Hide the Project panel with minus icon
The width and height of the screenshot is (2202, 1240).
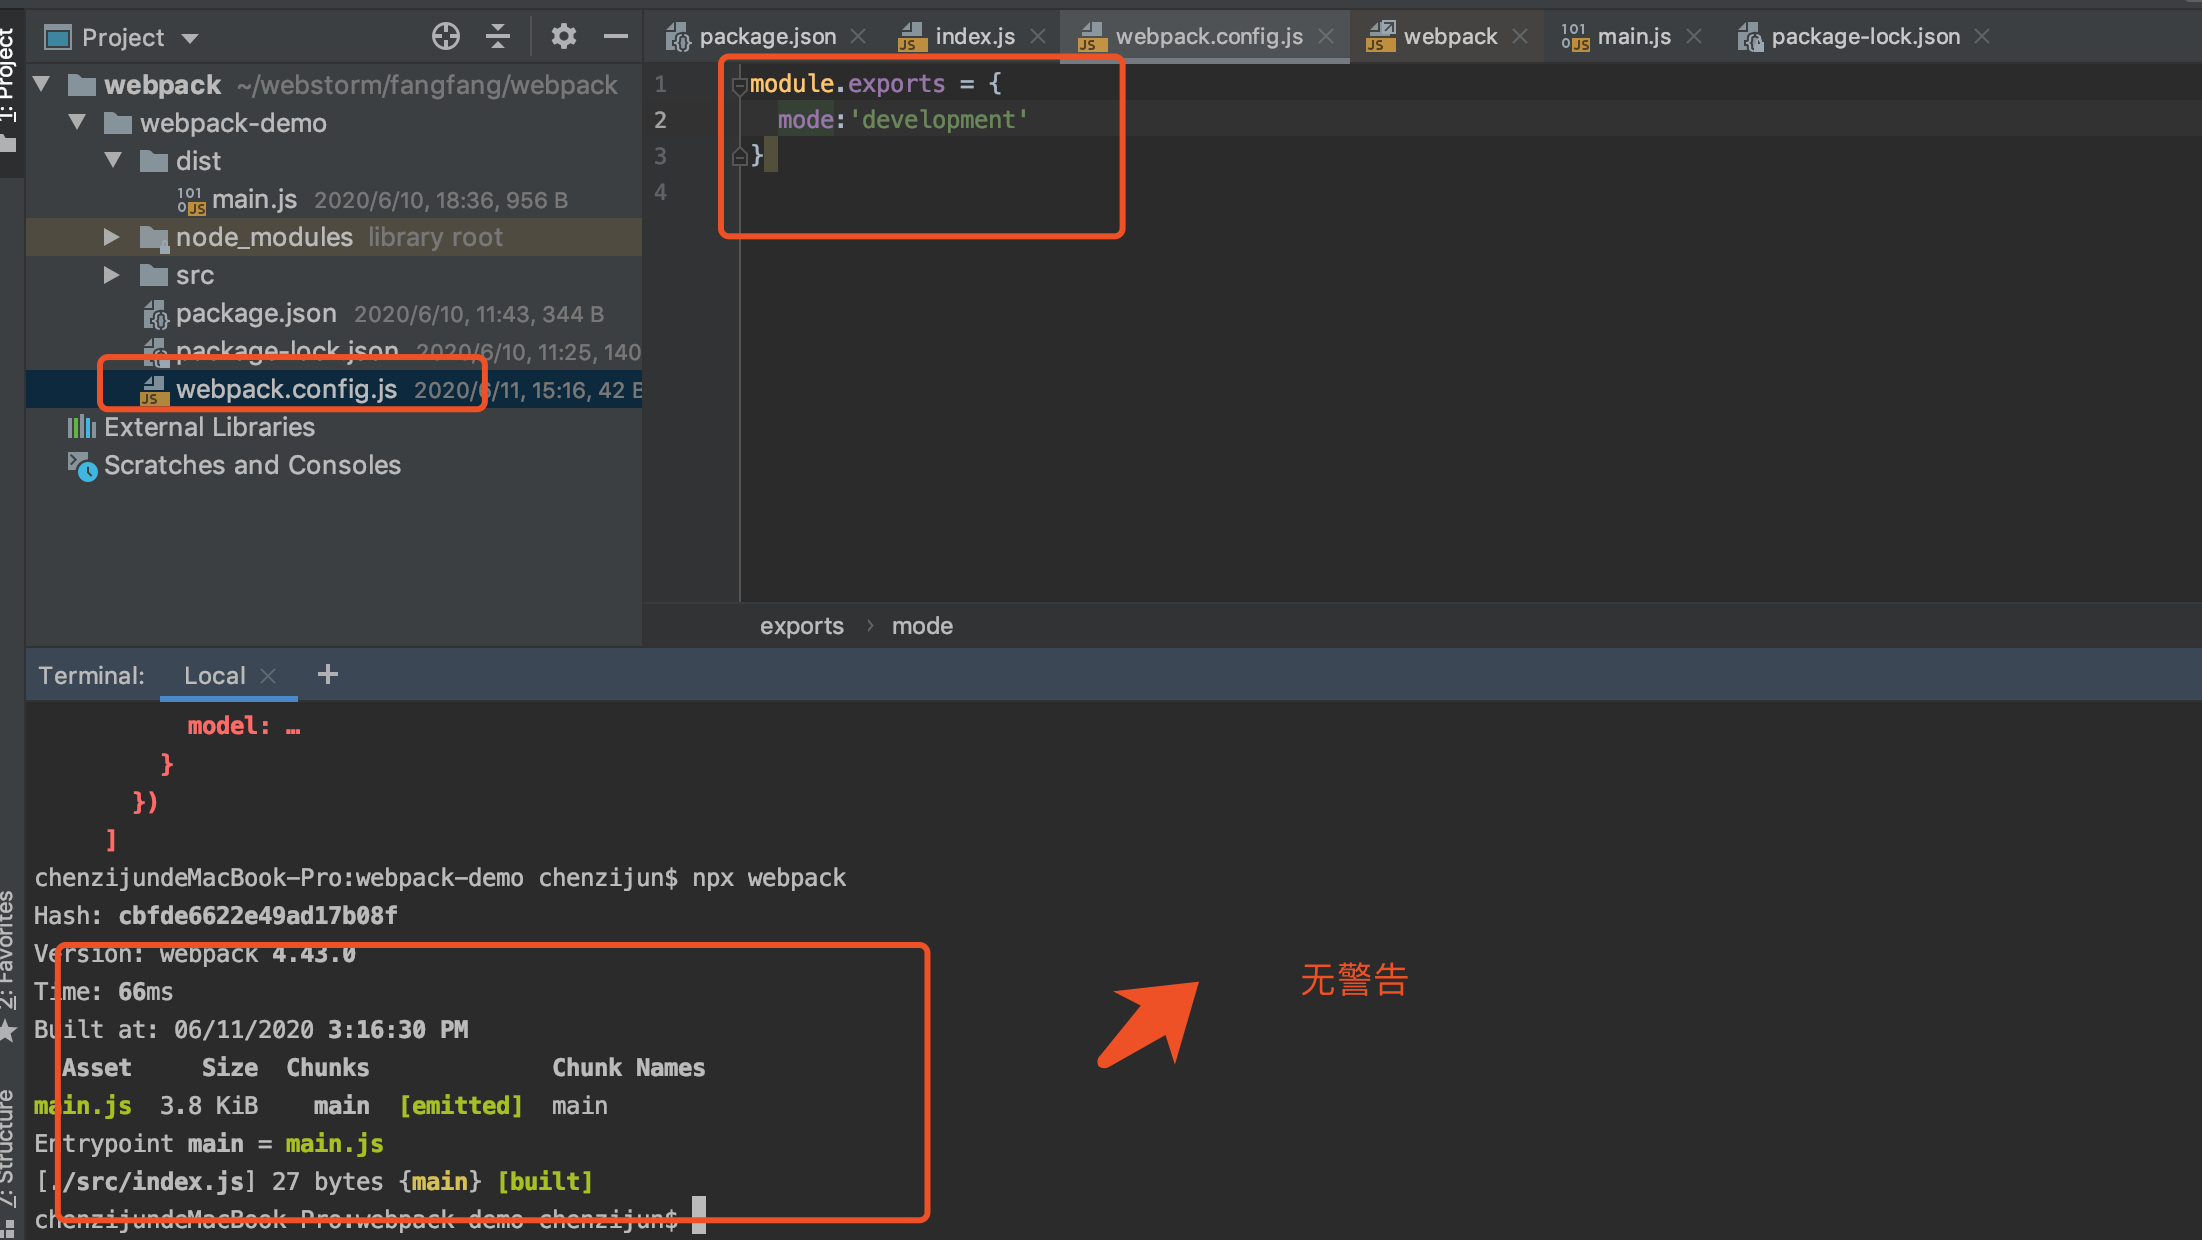616,37
